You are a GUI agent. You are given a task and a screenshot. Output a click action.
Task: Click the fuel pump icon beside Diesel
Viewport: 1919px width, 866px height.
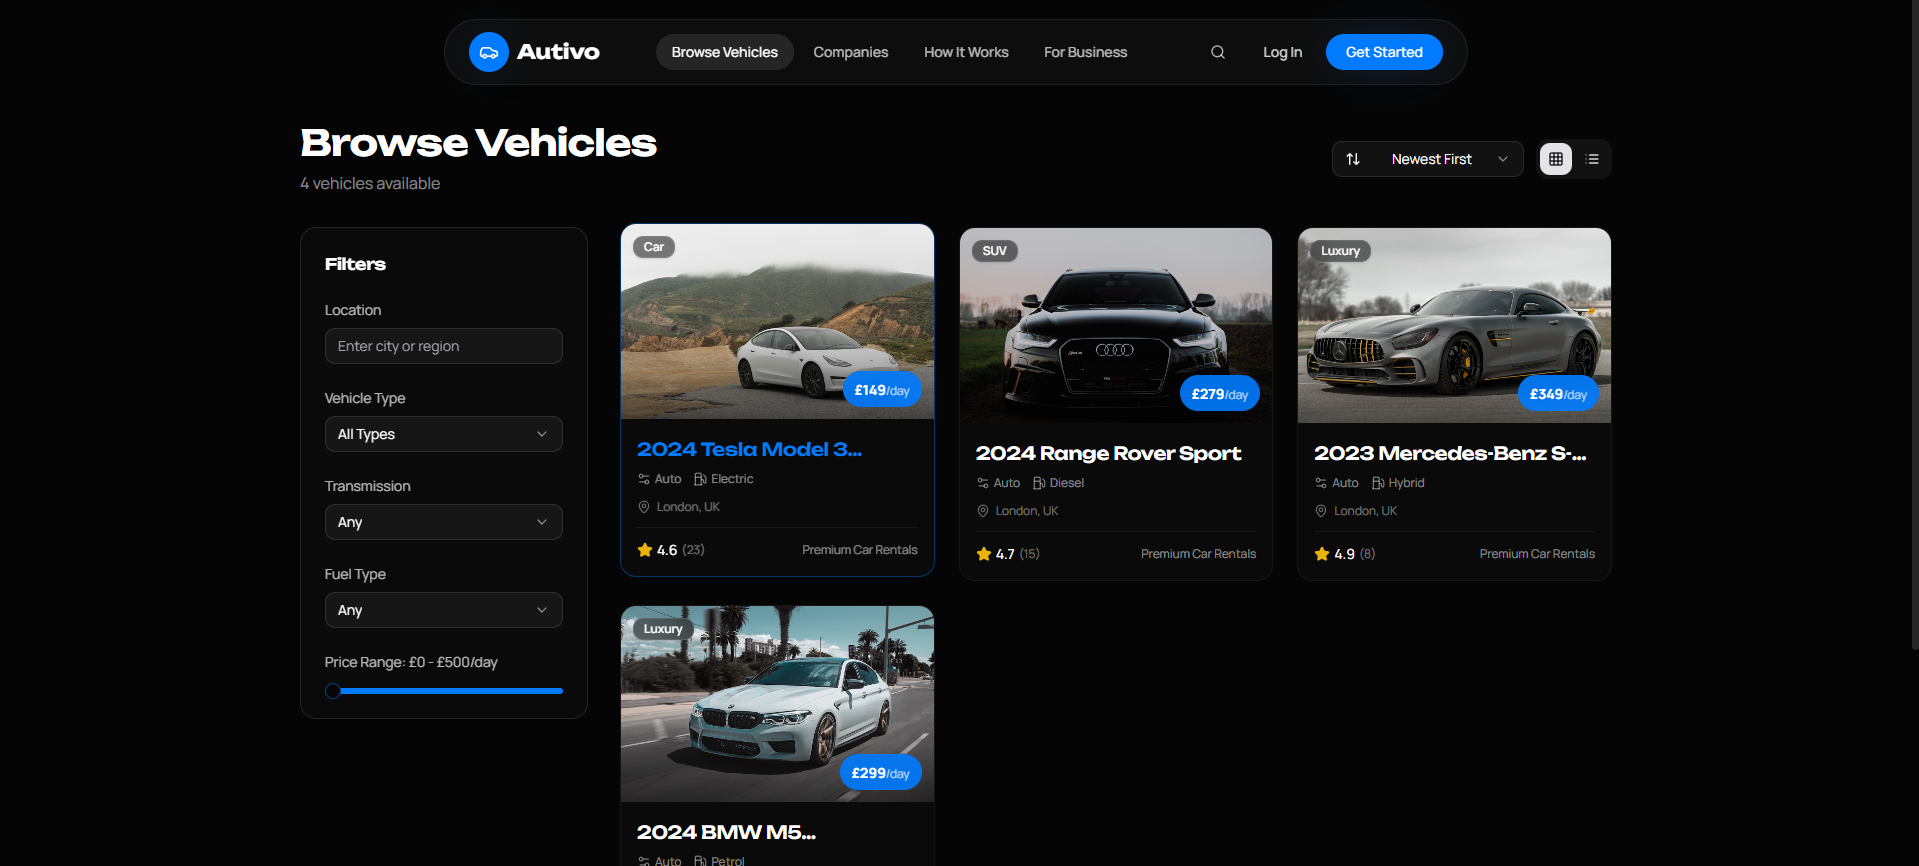pos(1039,483)
